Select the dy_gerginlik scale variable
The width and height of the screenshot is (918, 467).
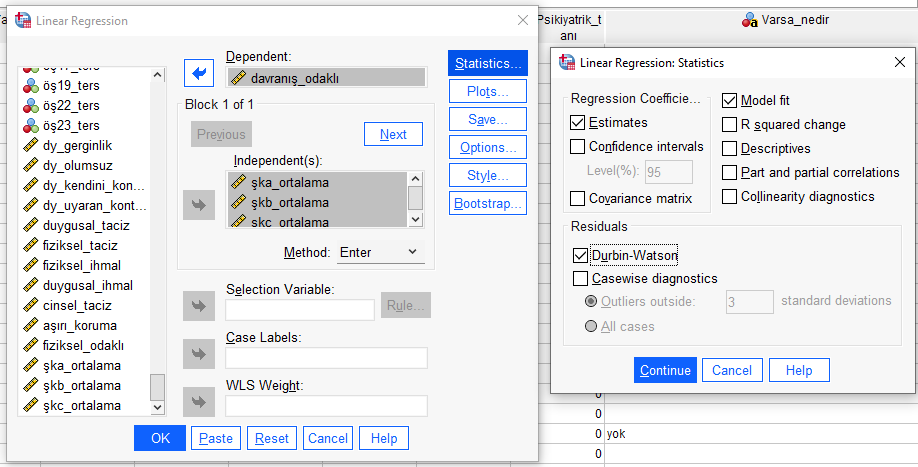(78, 145)
